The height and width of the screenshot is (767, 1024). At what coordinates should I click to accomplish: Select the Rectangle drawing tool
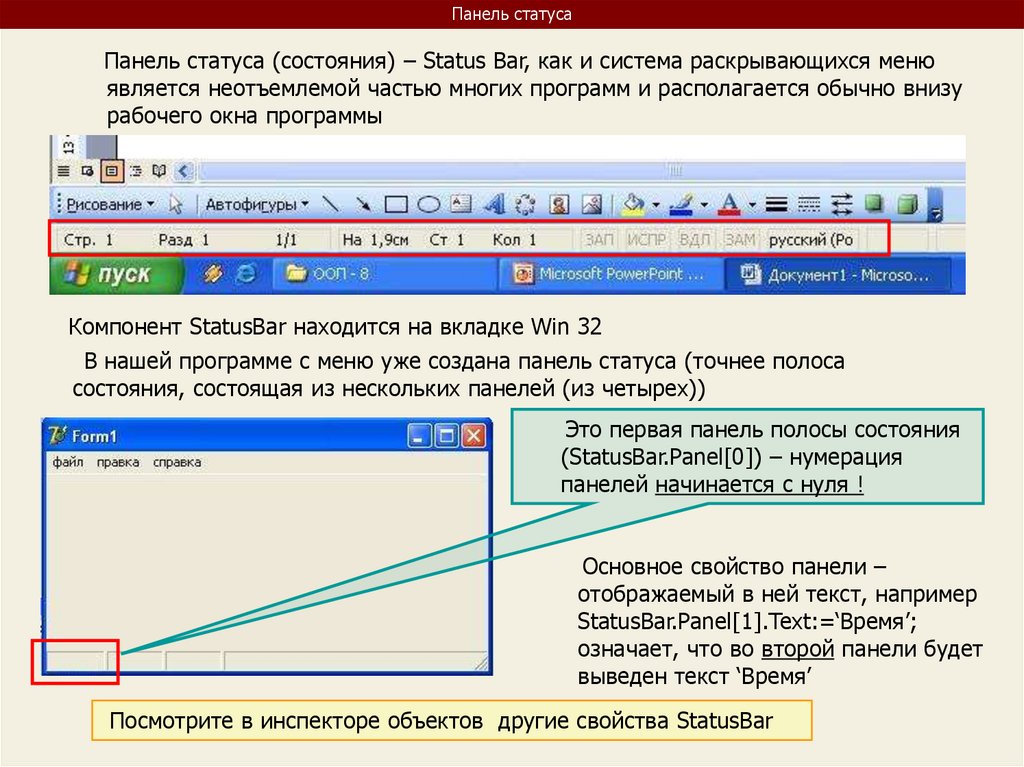396,205
